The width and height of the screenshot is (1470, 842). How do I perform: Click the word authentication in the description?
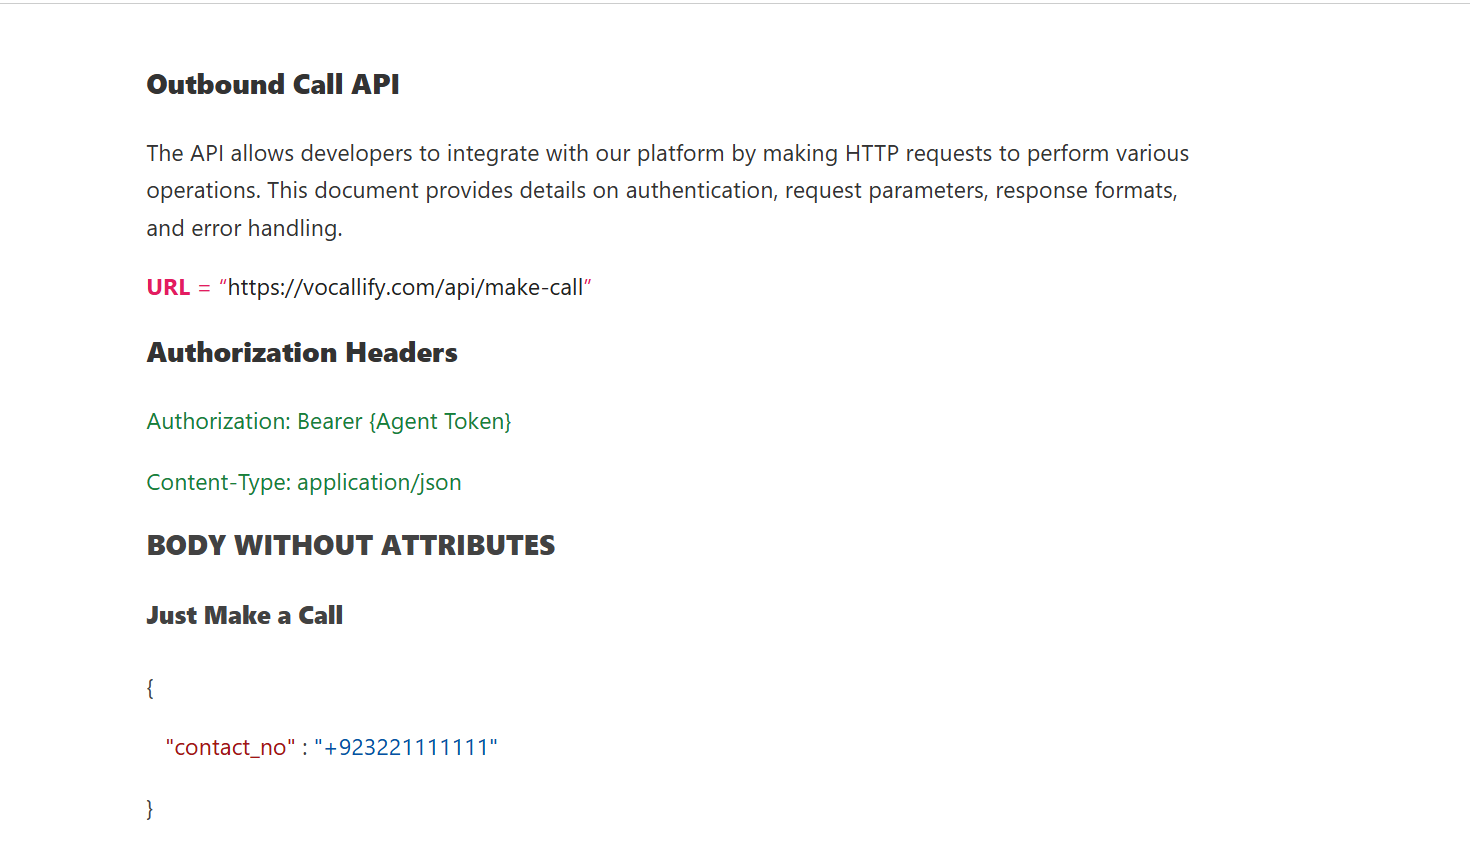coord(700,191)
